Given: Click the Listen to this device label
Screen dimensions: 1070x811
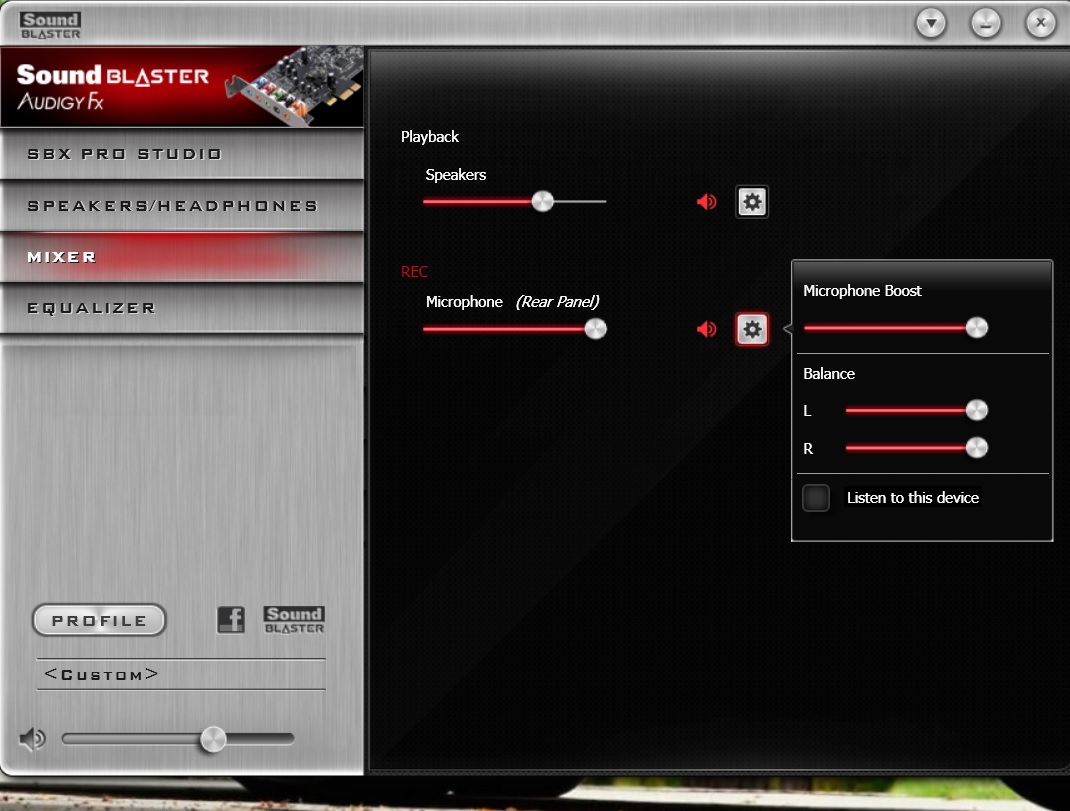Looking at the screenshot, I should (913, 498).
